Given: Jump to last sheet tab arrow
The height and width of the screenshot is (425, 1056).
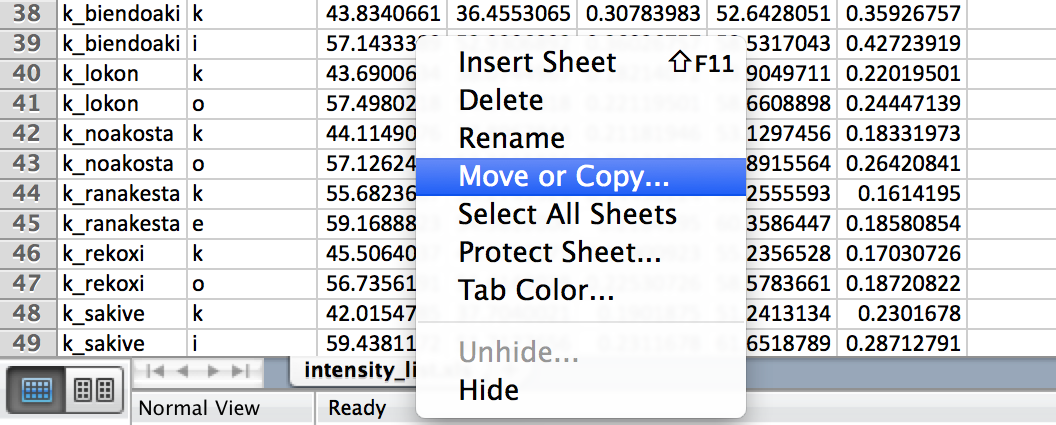Looking at the screenshot, I should click(242, 371).
